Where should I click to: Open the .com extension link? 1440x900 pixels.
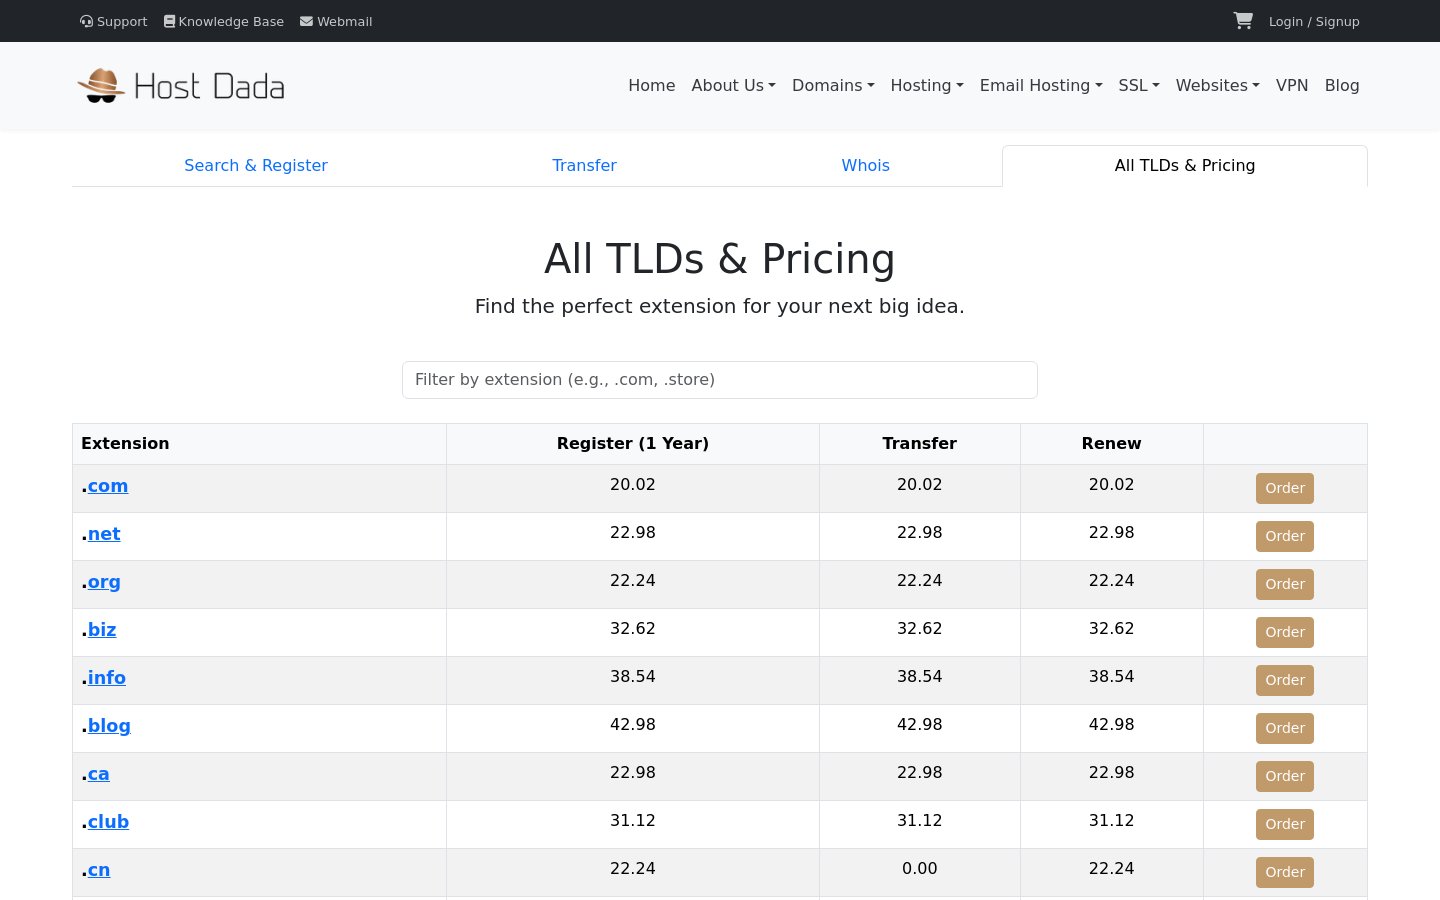[108, 486]
